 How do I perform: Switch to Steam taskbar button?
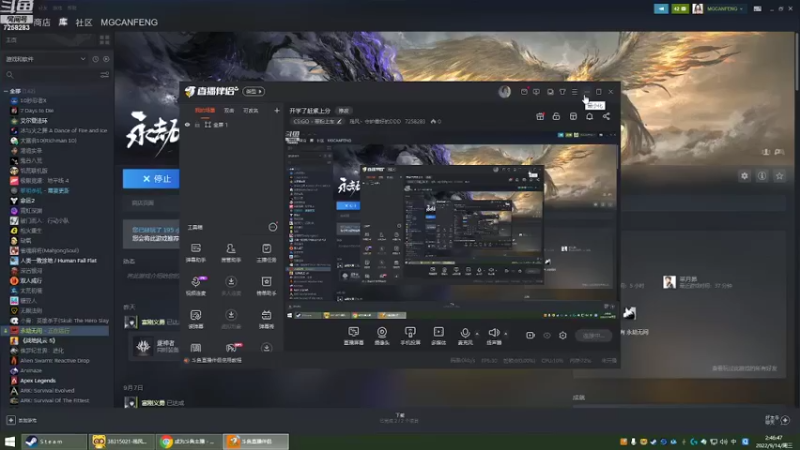(54, 441)
